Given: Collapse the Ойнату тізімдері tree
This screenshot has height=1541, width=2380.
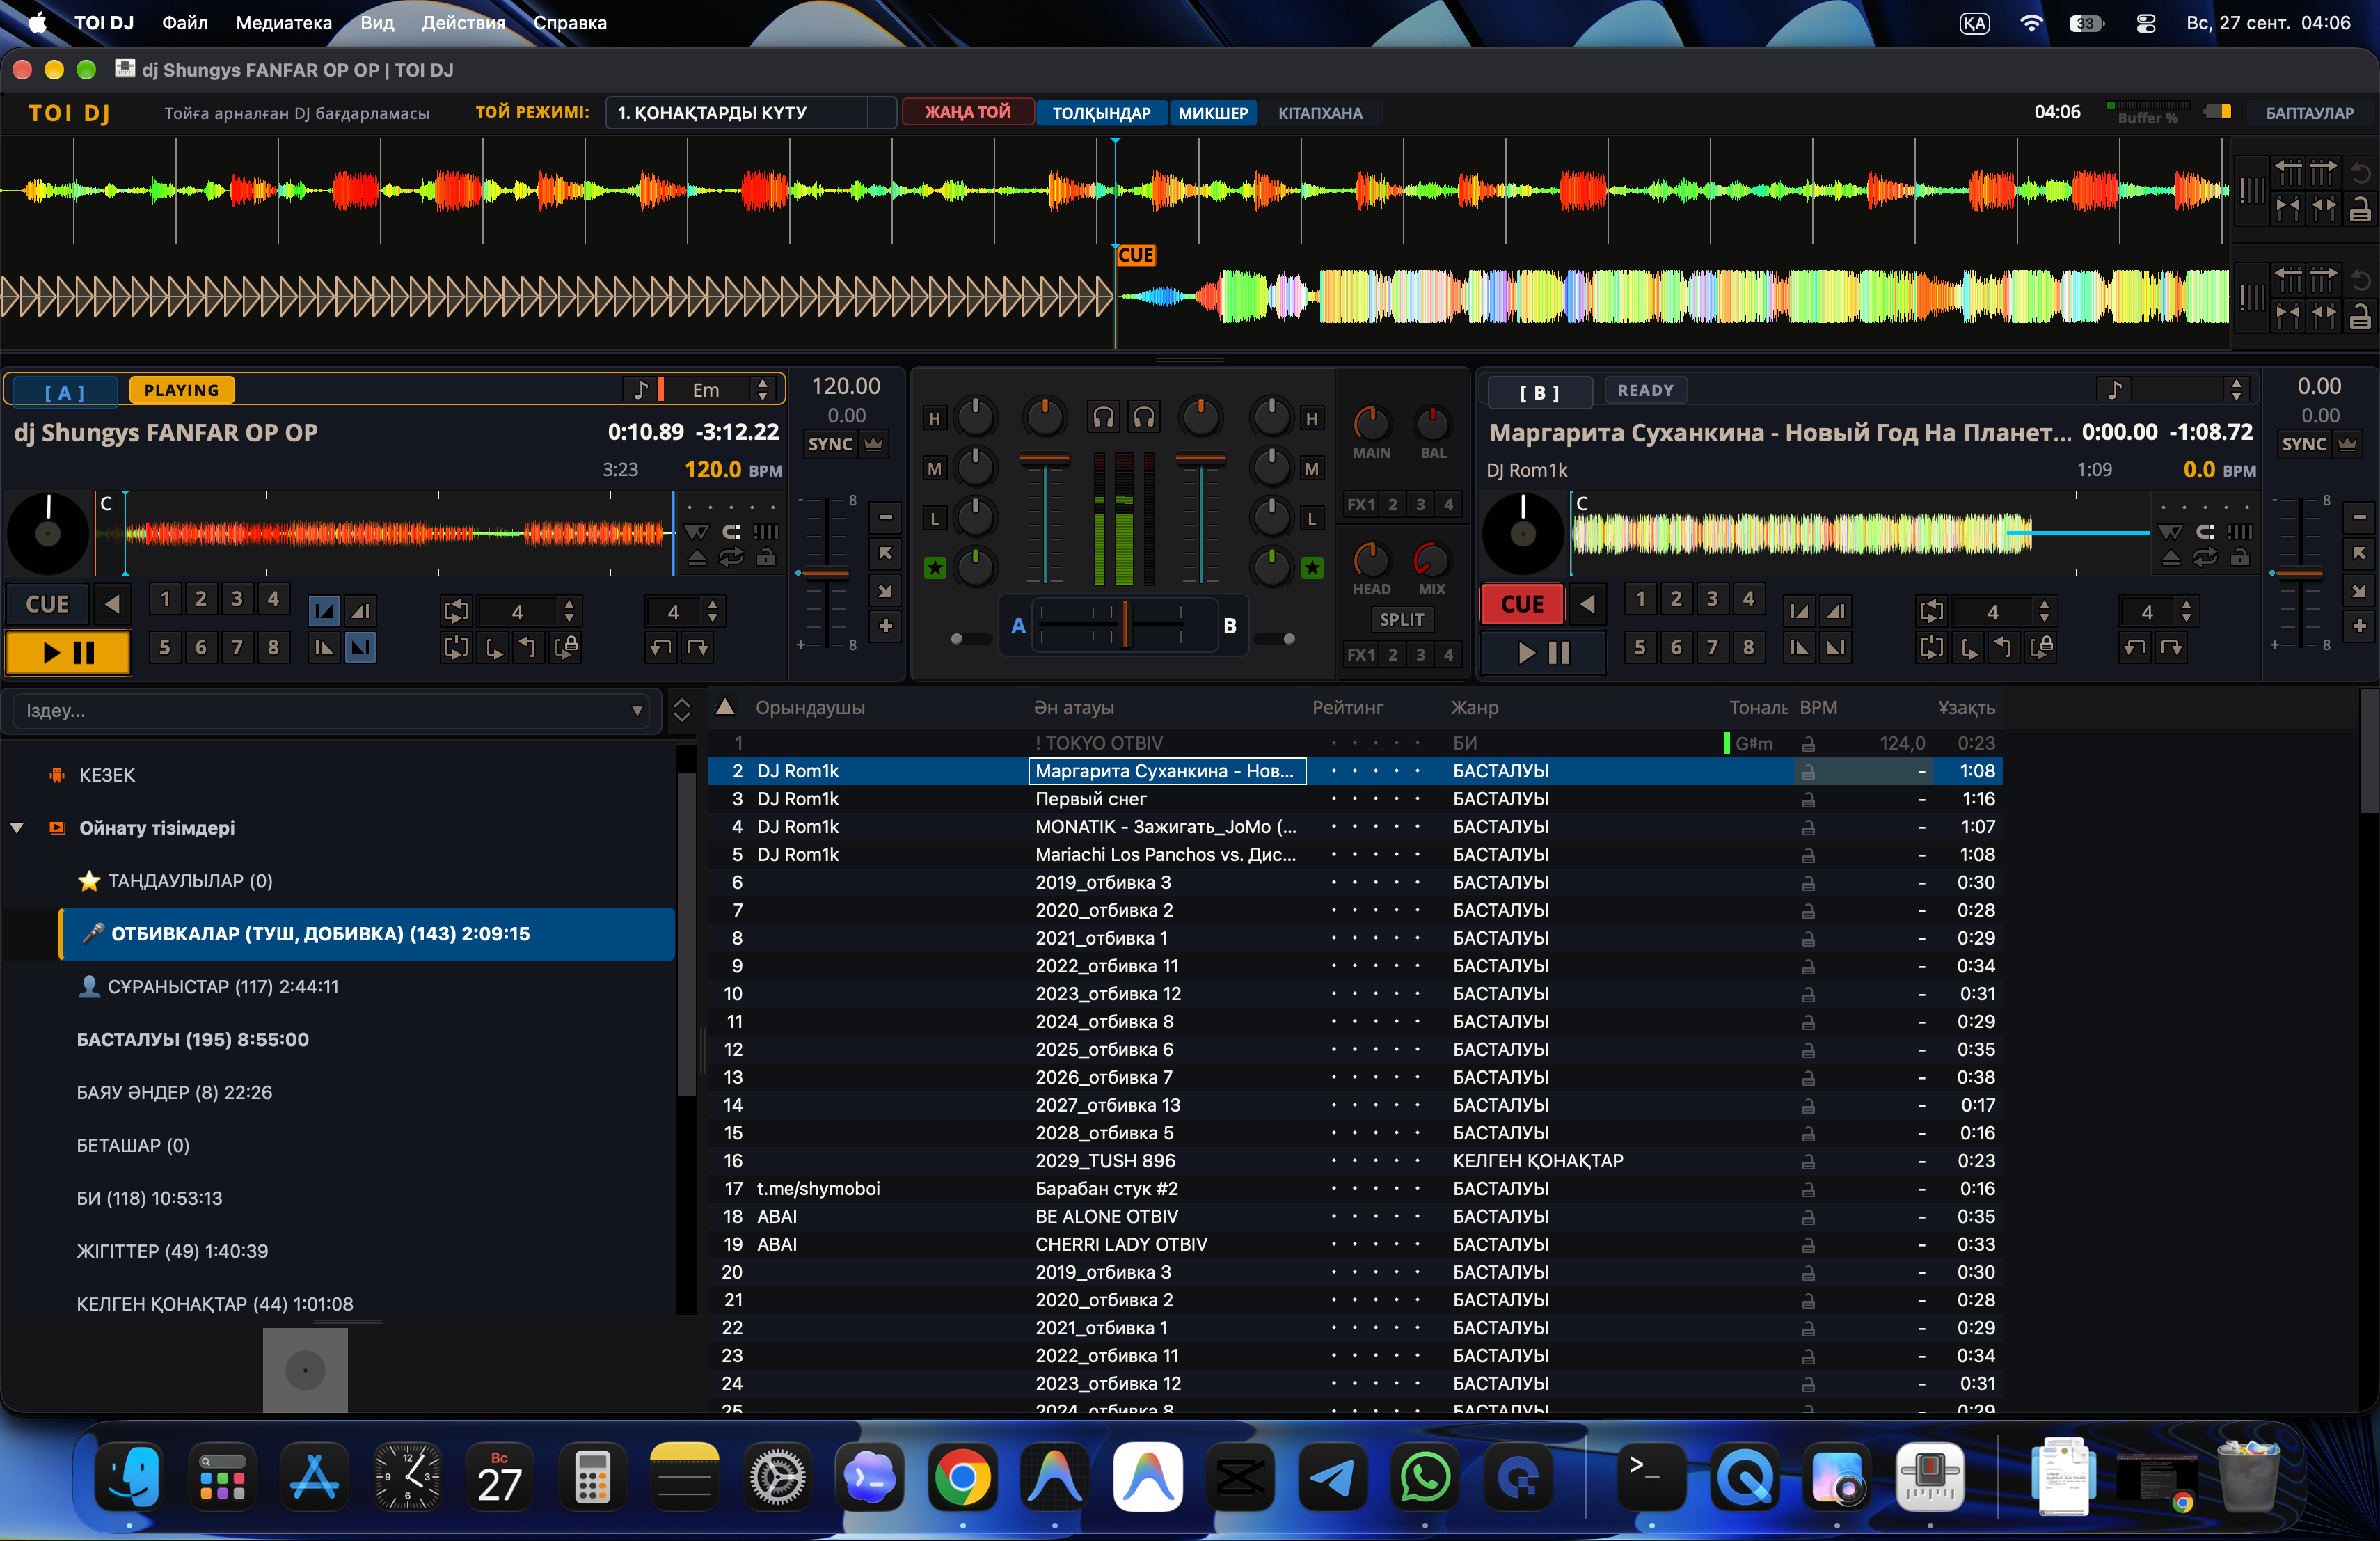Looking at the screenshot, I should click(x=17, y=828).
